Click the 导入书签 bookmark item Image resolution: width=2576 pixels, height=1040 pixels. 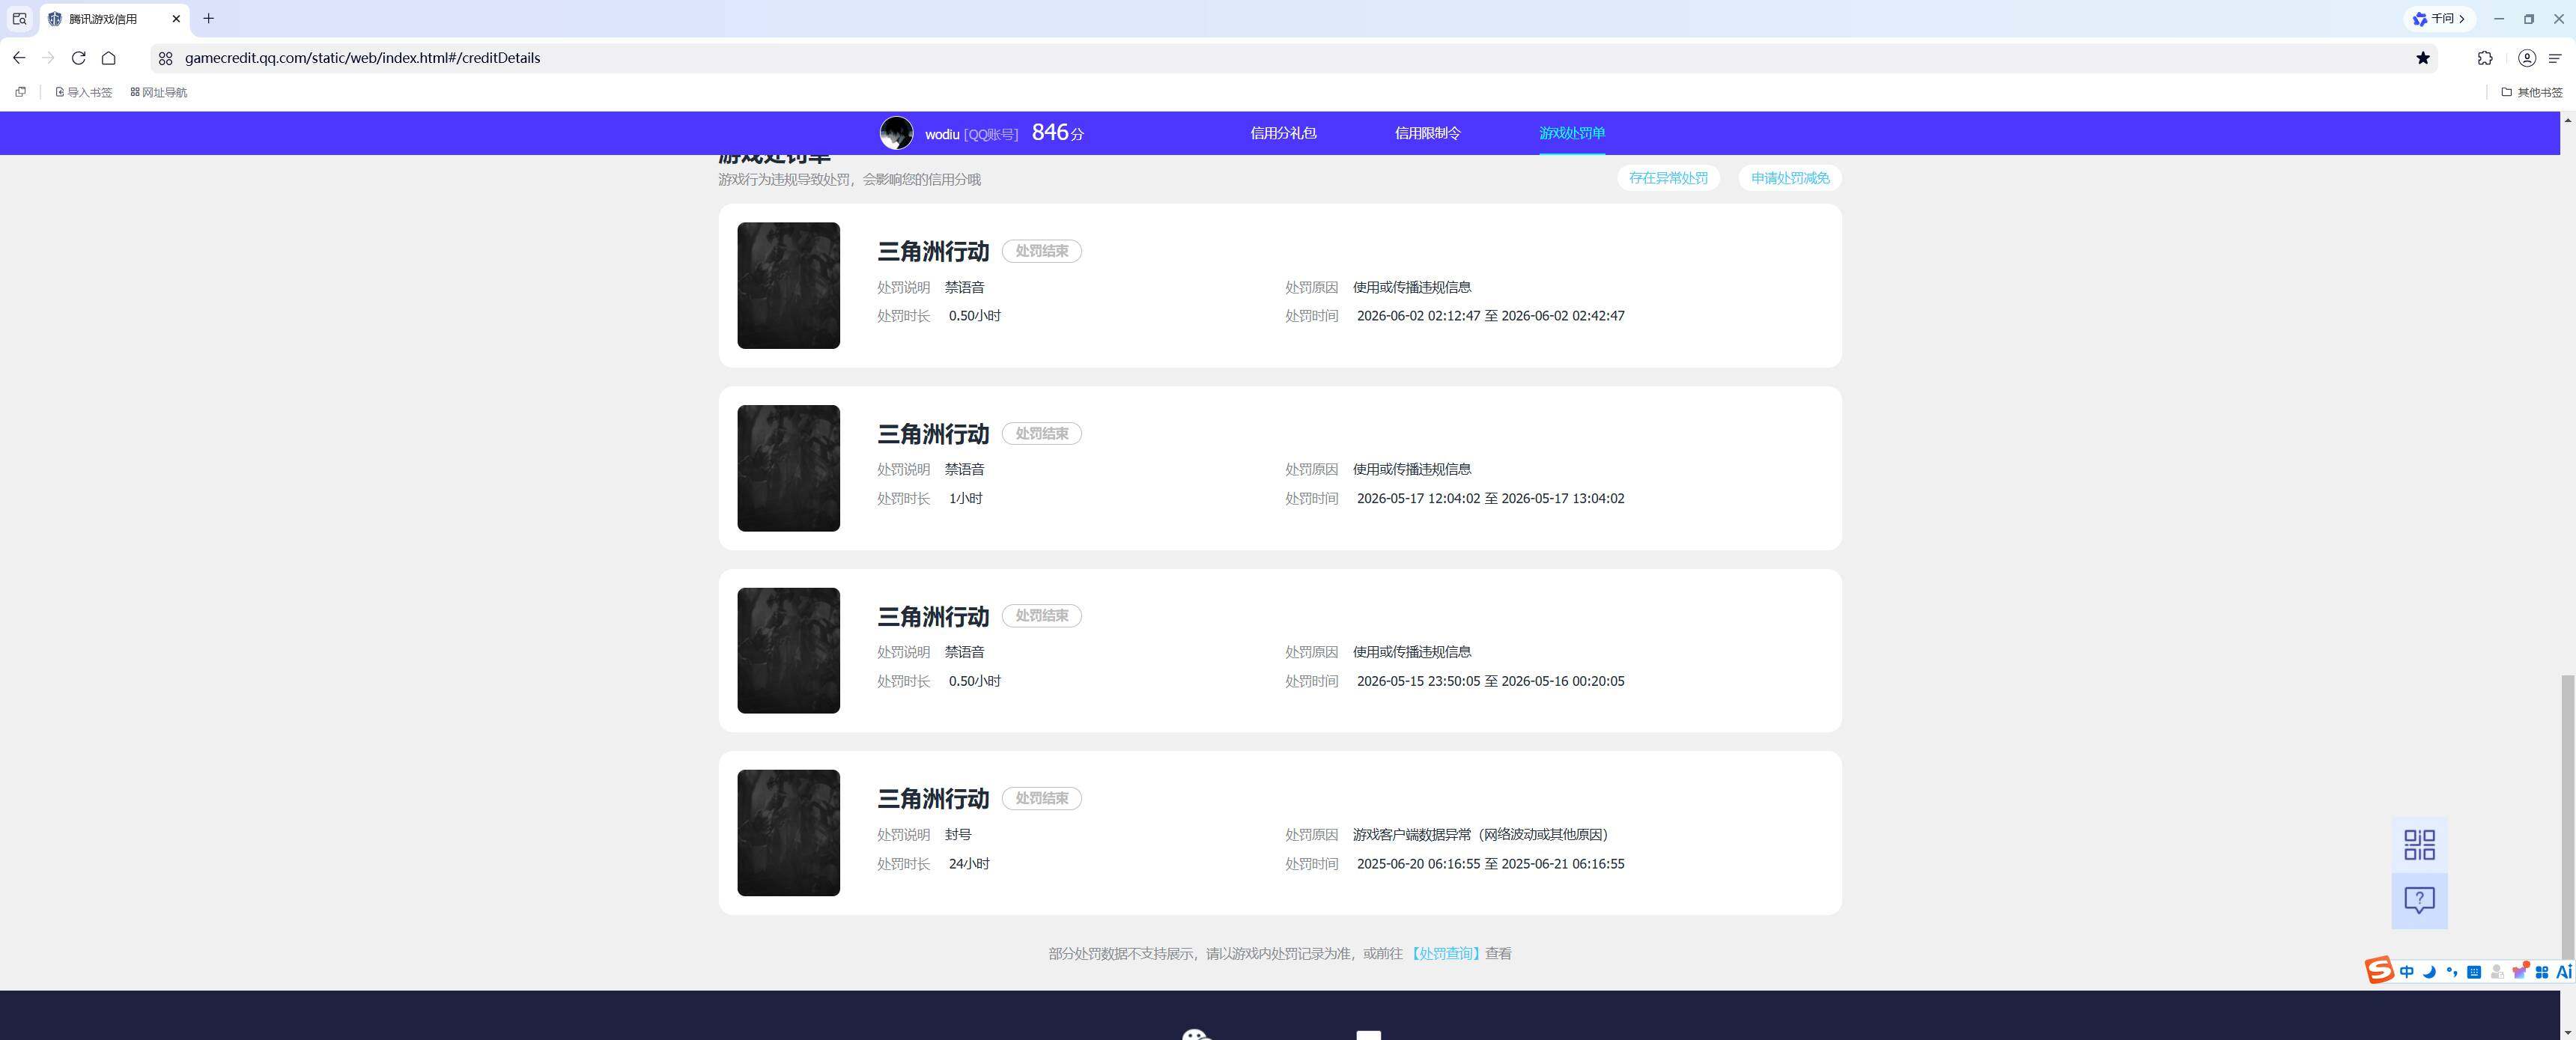[84, 92]
